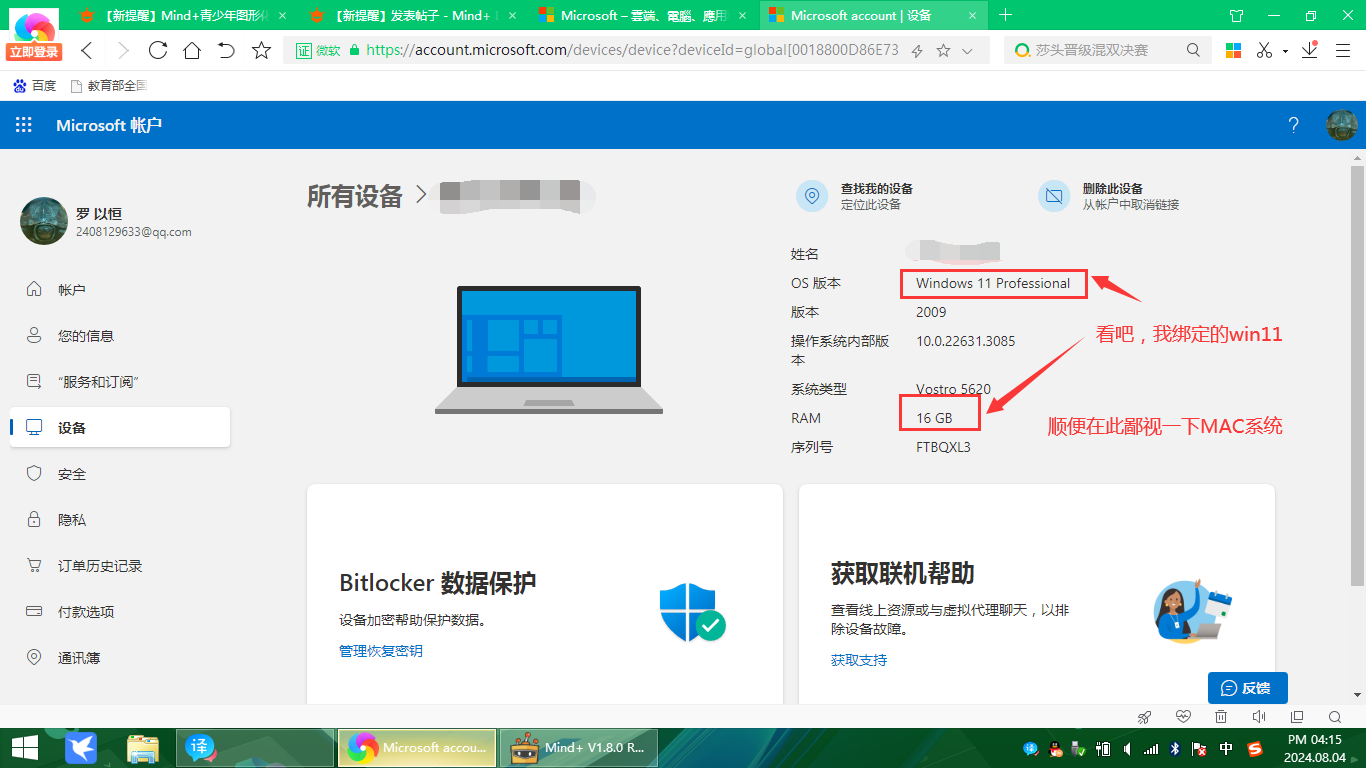Image resolution: width=1366 pixels, height=768 pixels.
Task: Click the help question mark icon
Action: pyautogui.click(x=1293, y=125)
